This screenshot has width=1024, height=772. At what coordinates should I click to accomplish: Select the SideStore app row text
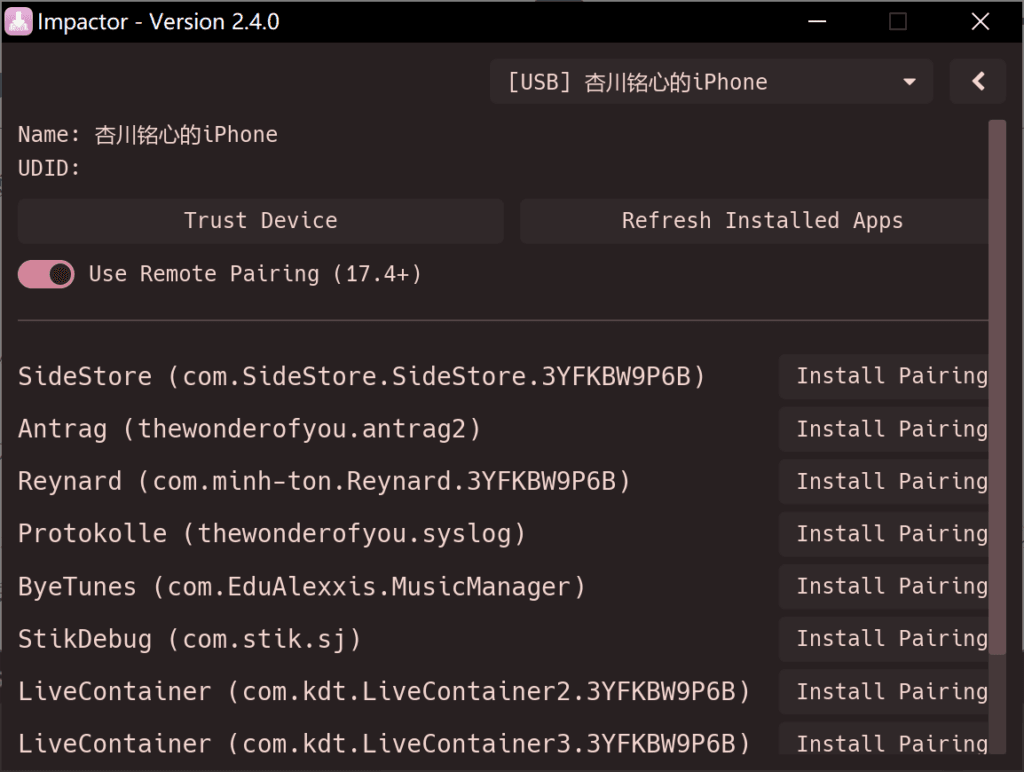[x=361, y=376]
